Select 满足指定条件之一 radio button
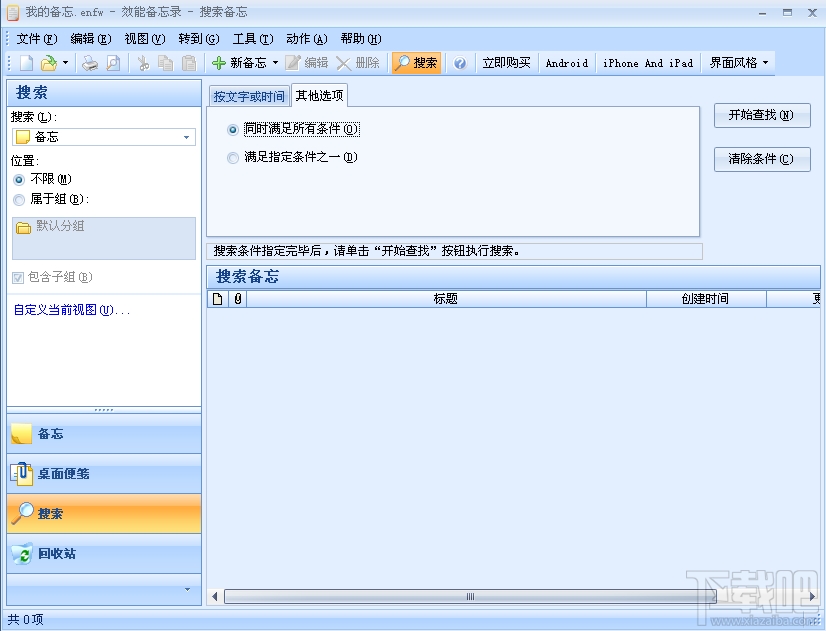The width and height of the screenshot is (826, 631). (x=233, y=157)
